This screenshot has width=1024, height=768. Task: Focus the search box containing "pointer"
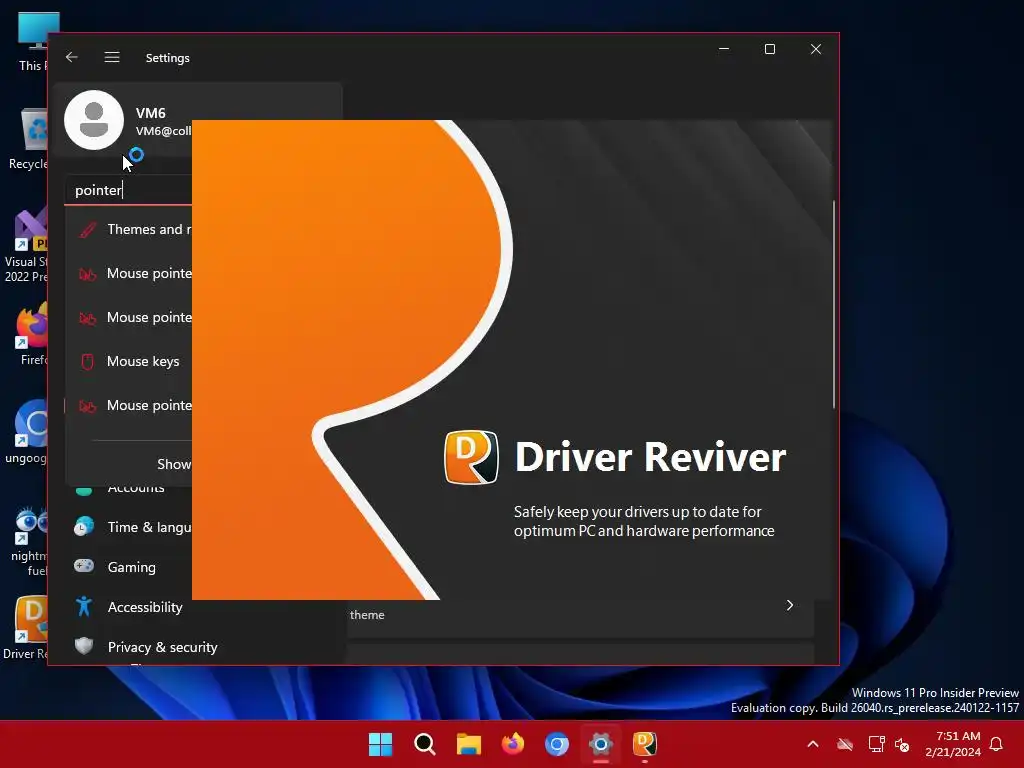pos(129,190)
